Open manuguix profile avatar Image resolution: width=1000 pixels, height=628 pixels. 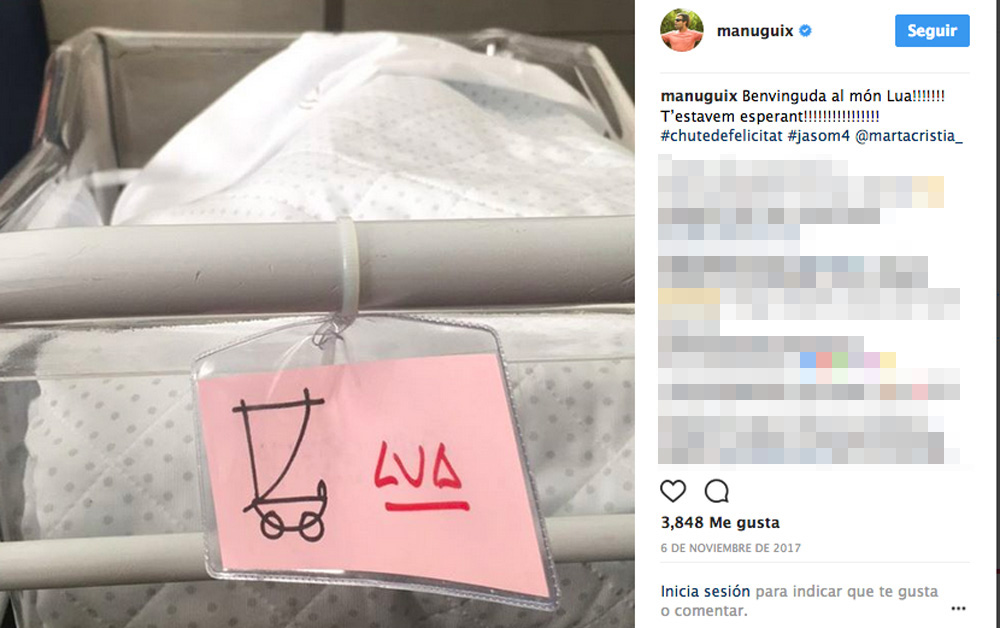[x=682, y=30]
